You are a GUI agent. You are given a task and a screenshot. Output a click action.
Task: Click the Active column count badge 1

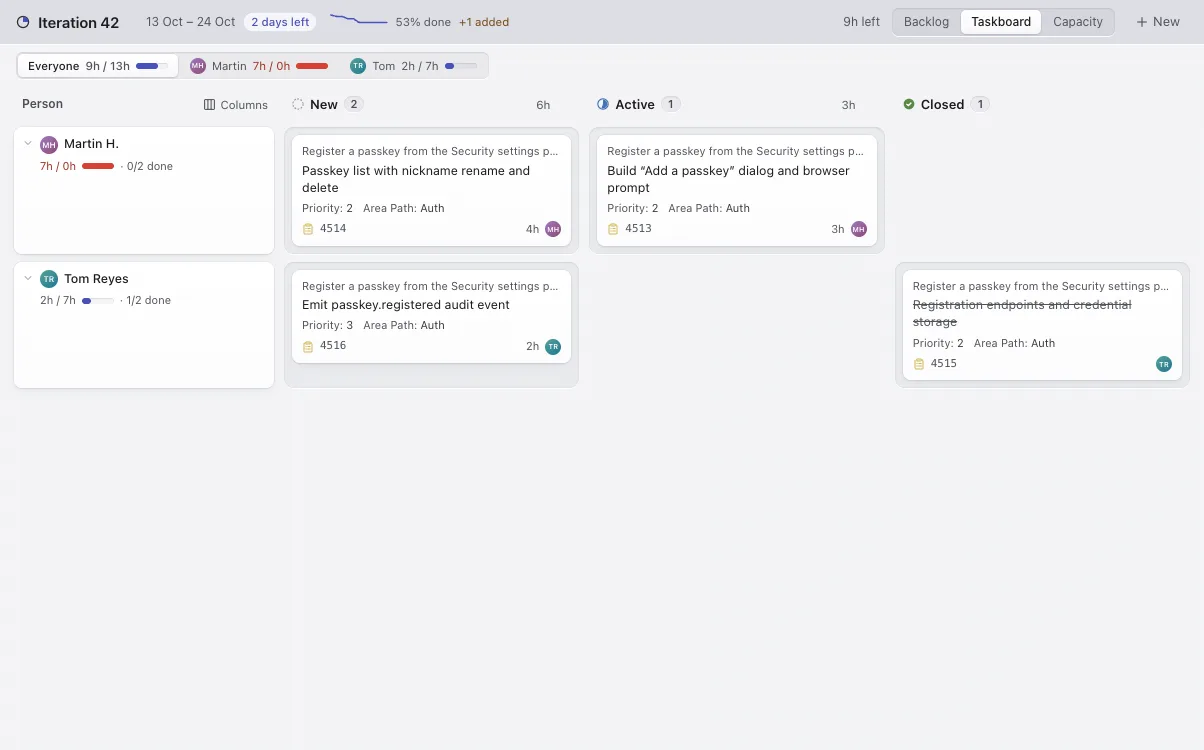coord(671,104)
